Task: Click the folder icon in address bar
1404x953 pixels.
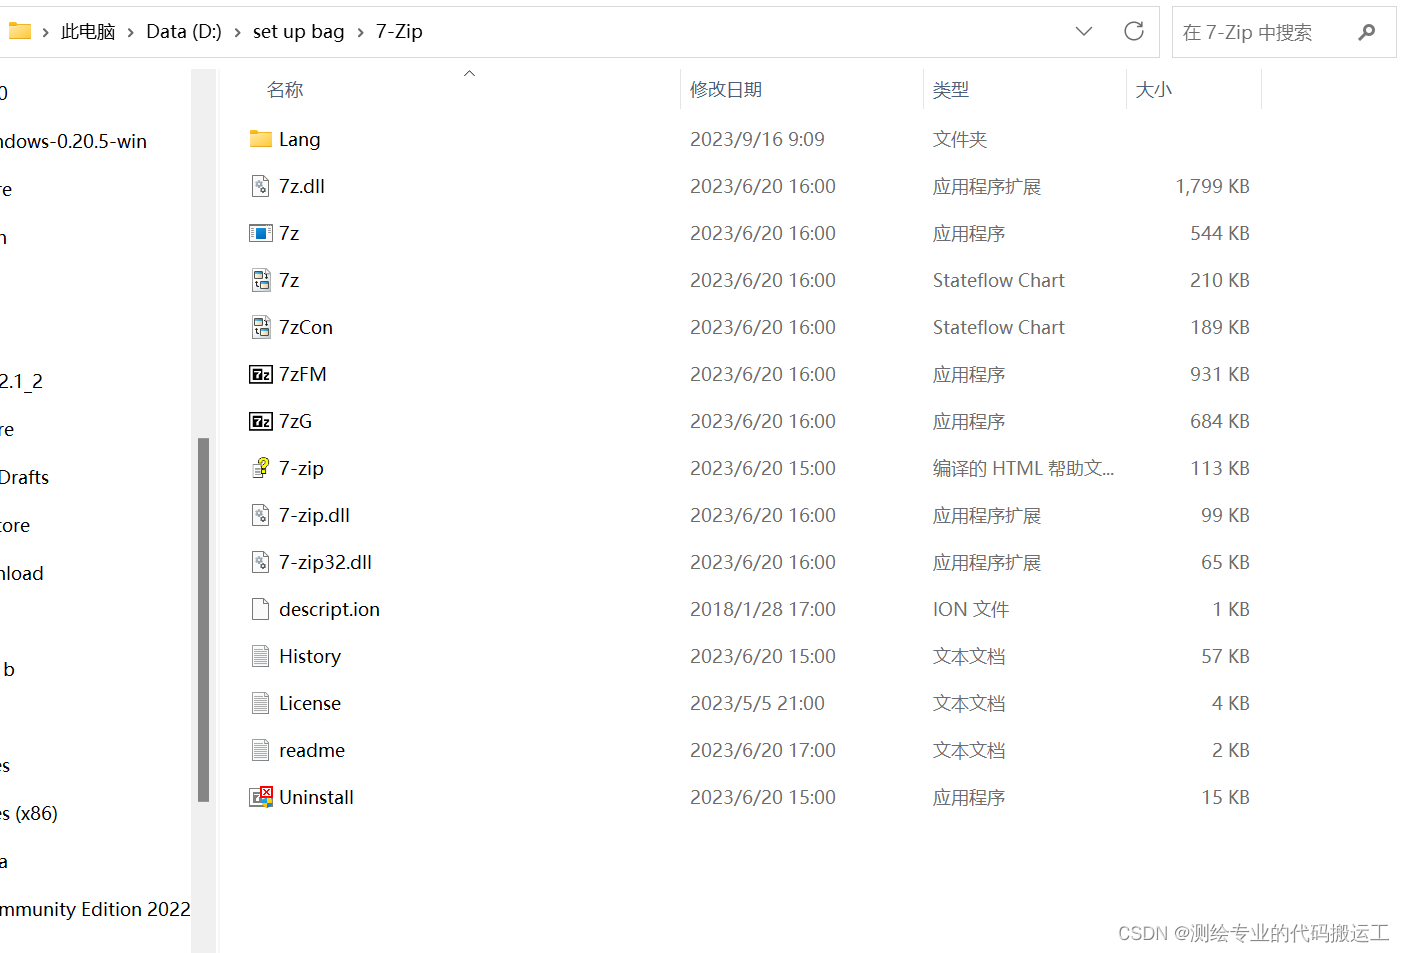Action: (20, 31)
